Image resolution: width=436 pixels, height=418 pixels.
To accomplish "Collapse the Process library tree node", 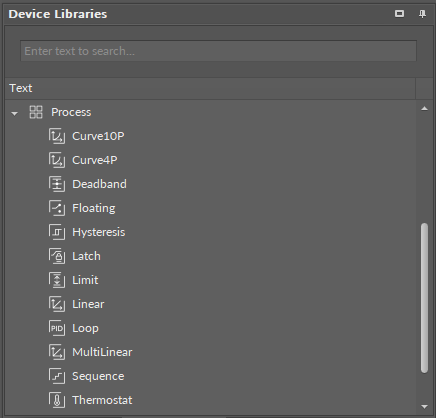I will [x=14, y=114].
